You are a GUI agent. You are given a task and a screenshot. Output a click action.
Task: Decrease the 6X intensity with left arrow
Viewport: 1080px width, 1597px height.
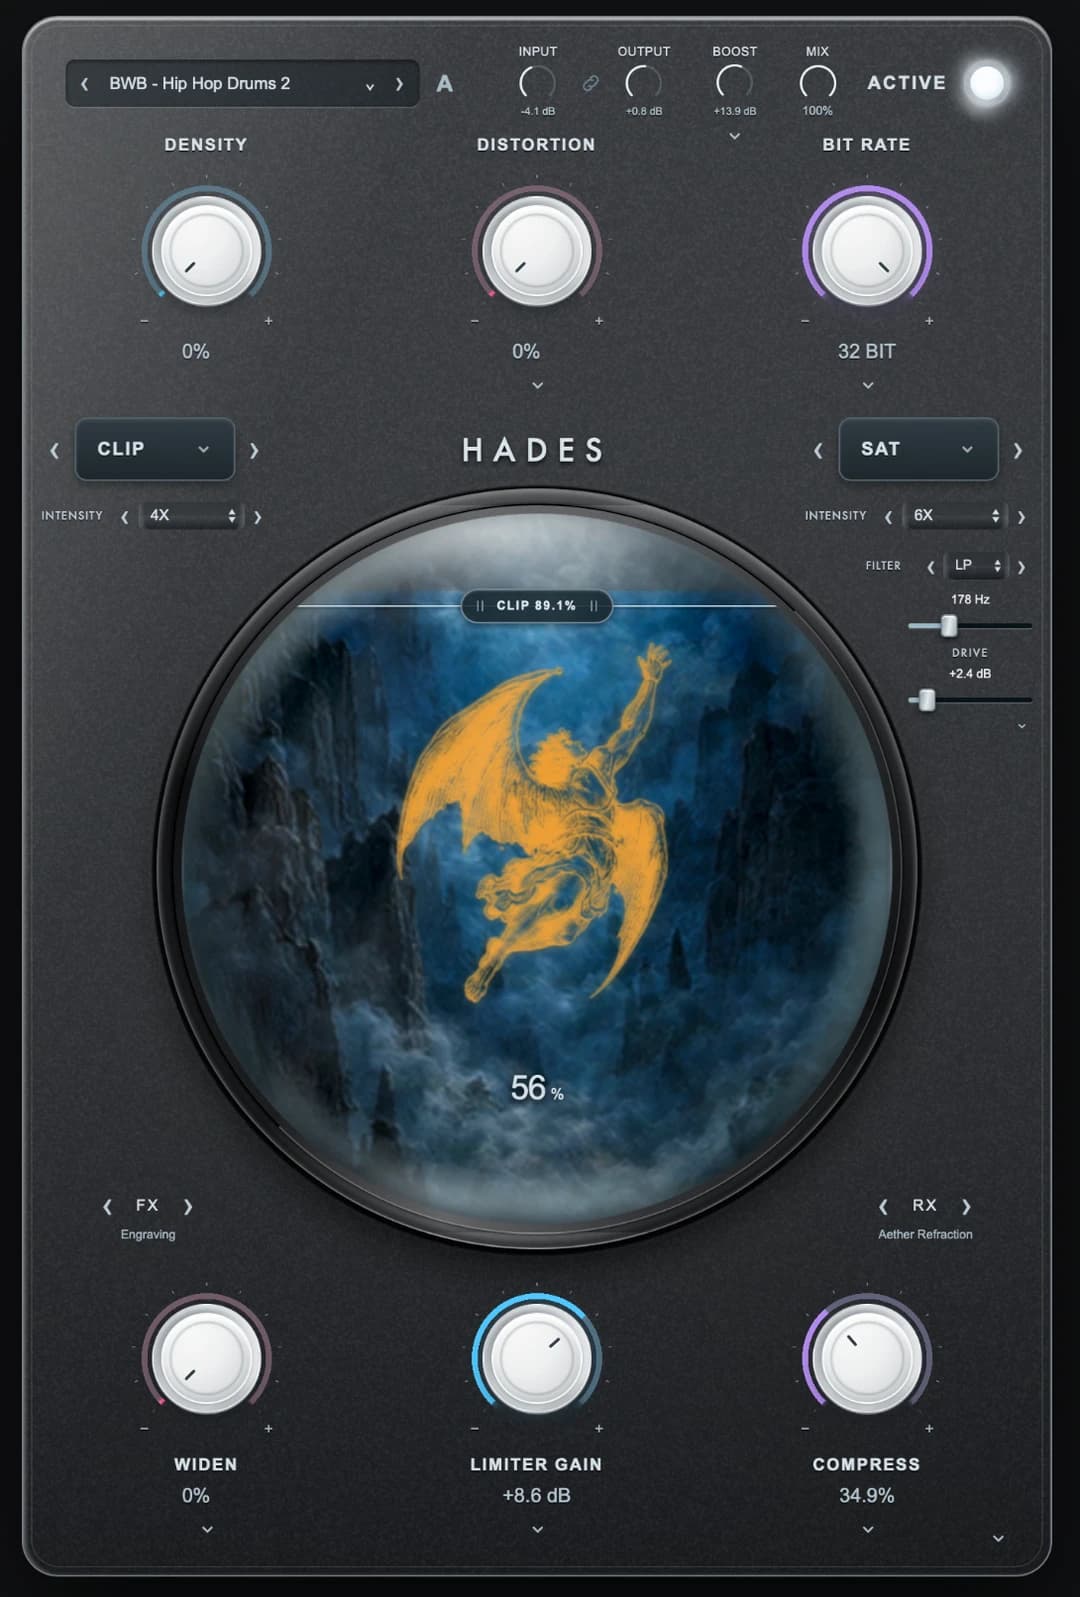(x=888, y=517)
